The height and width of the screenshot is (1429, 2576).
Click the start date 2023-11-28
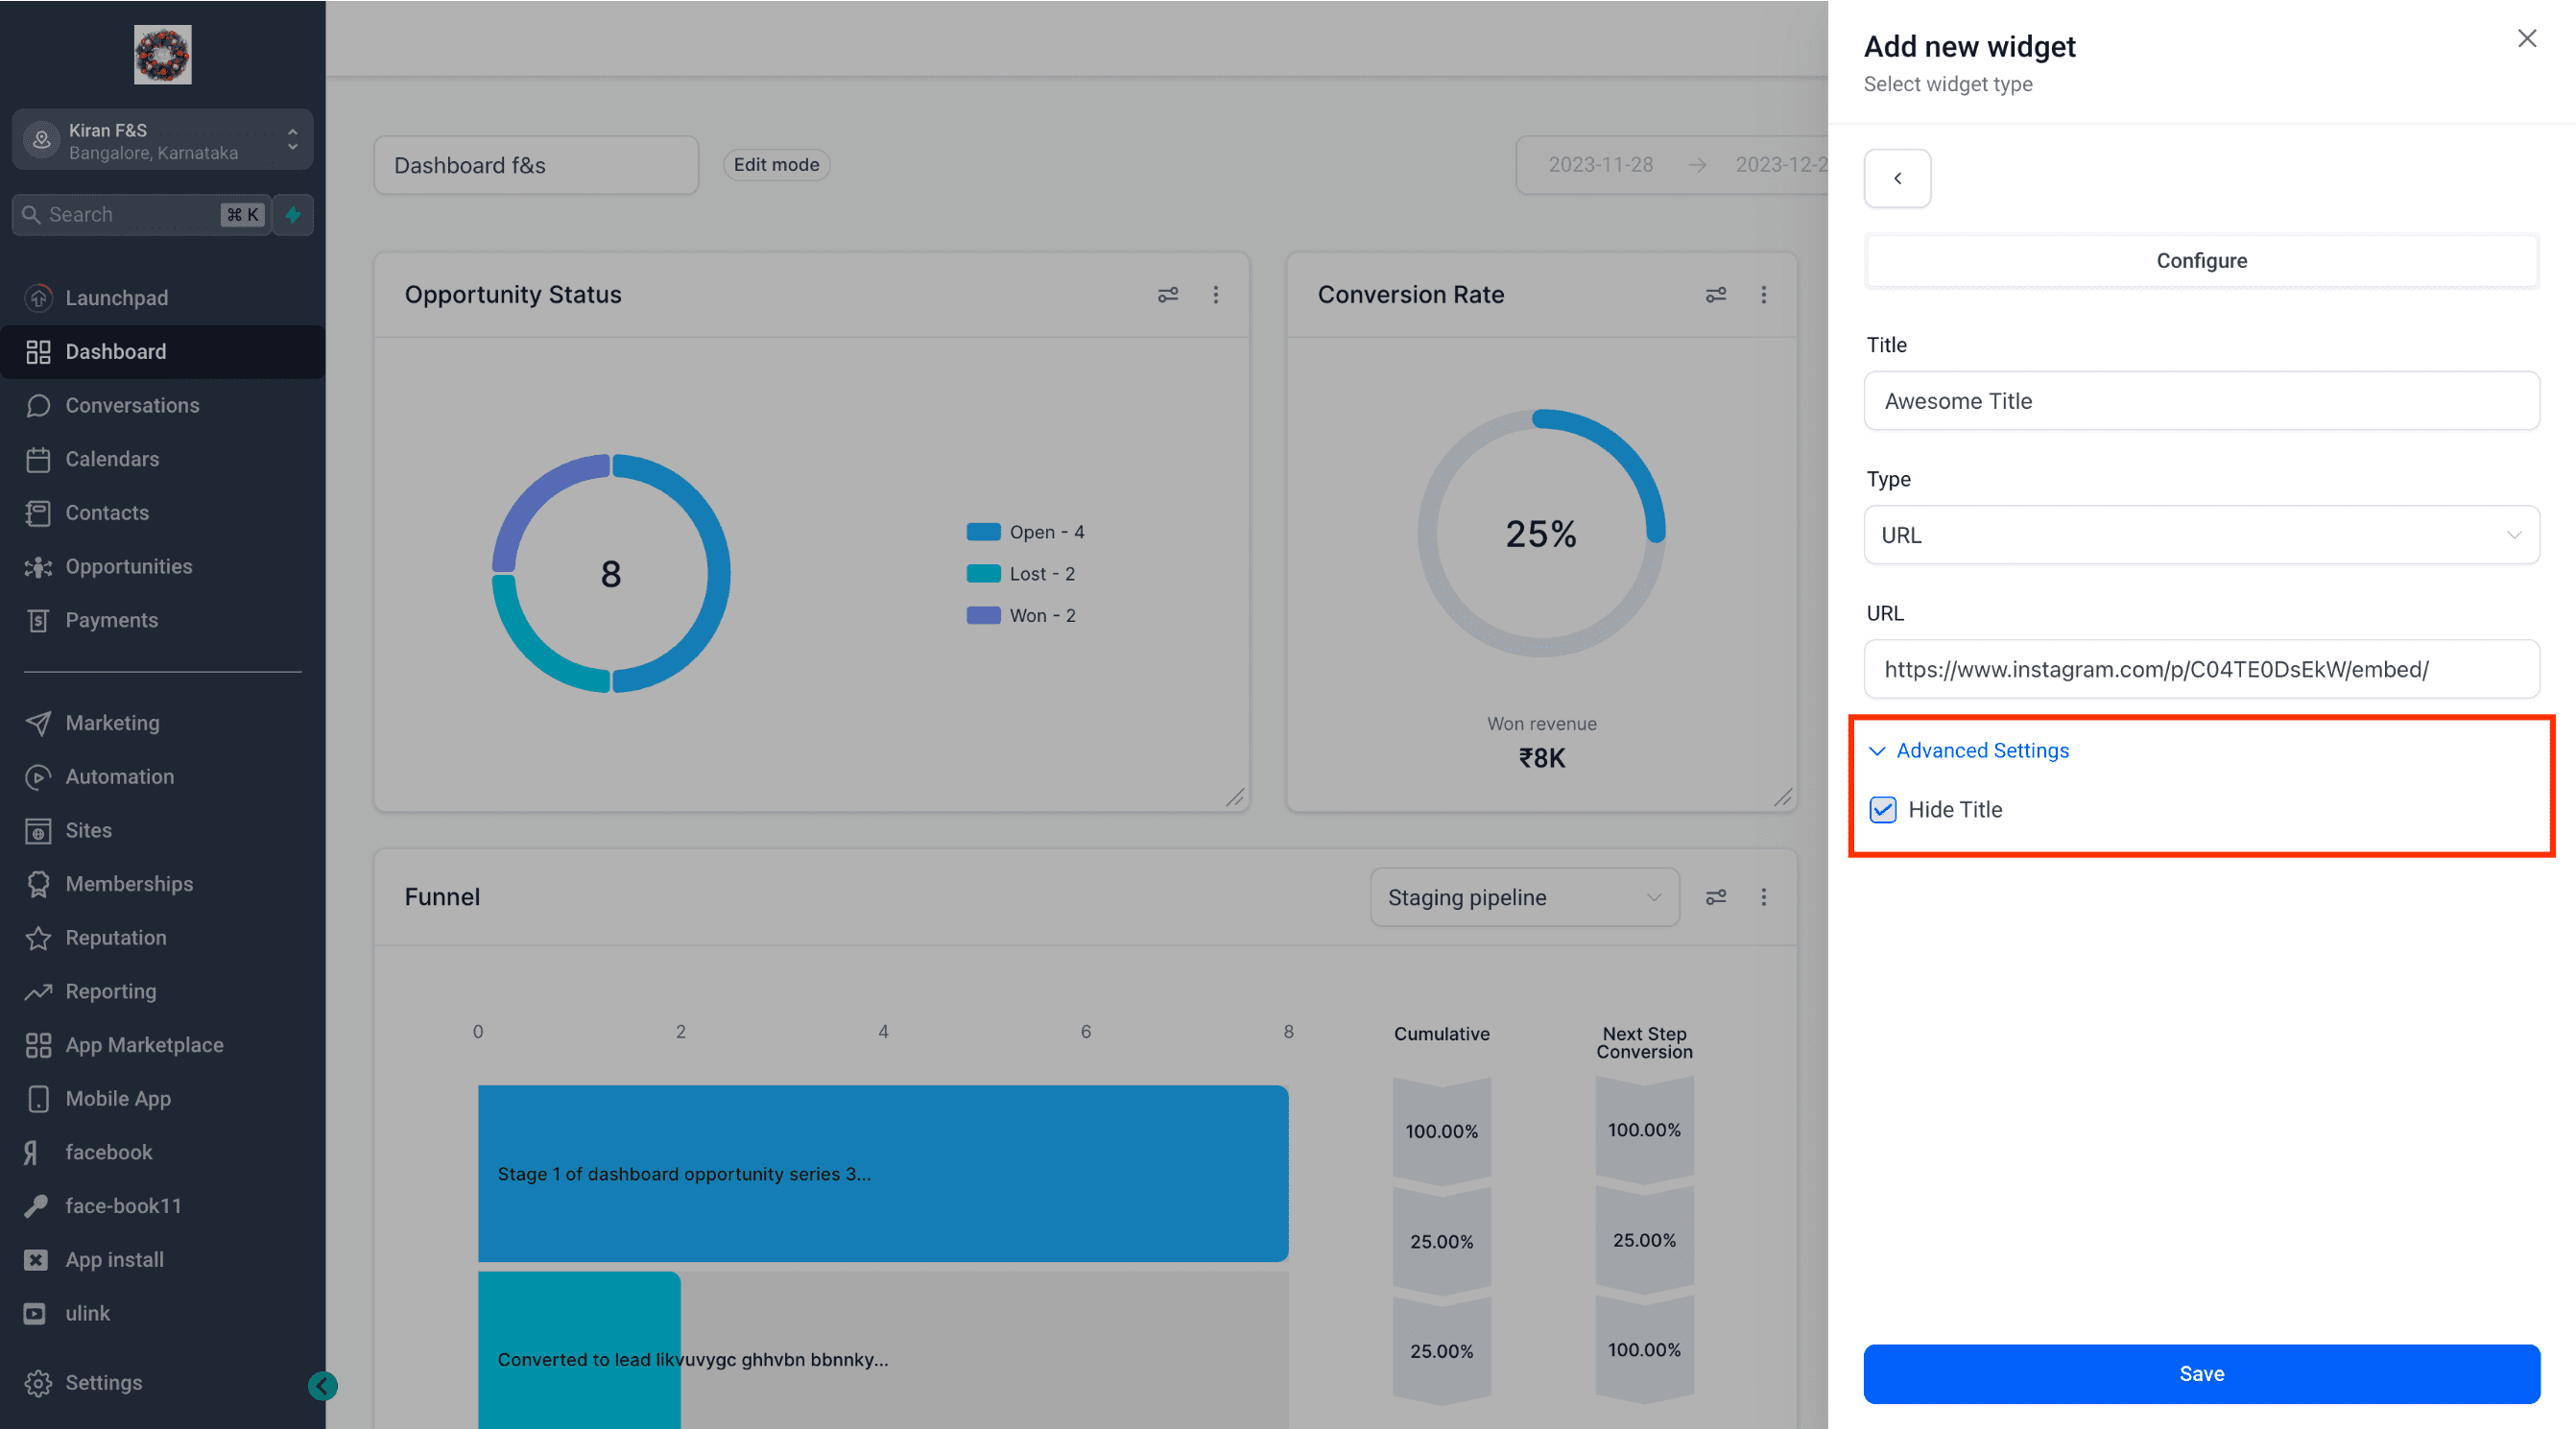[x=1600, y=164]
